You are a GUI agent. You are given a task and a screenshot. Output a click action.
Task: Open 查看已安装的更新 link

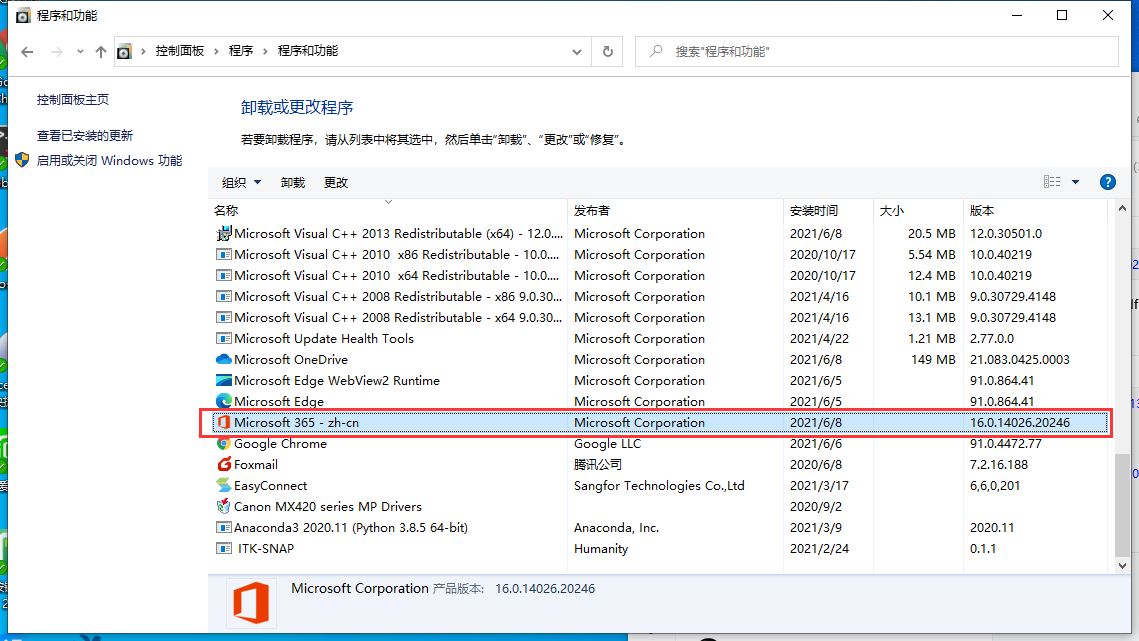tap(85, 135)
